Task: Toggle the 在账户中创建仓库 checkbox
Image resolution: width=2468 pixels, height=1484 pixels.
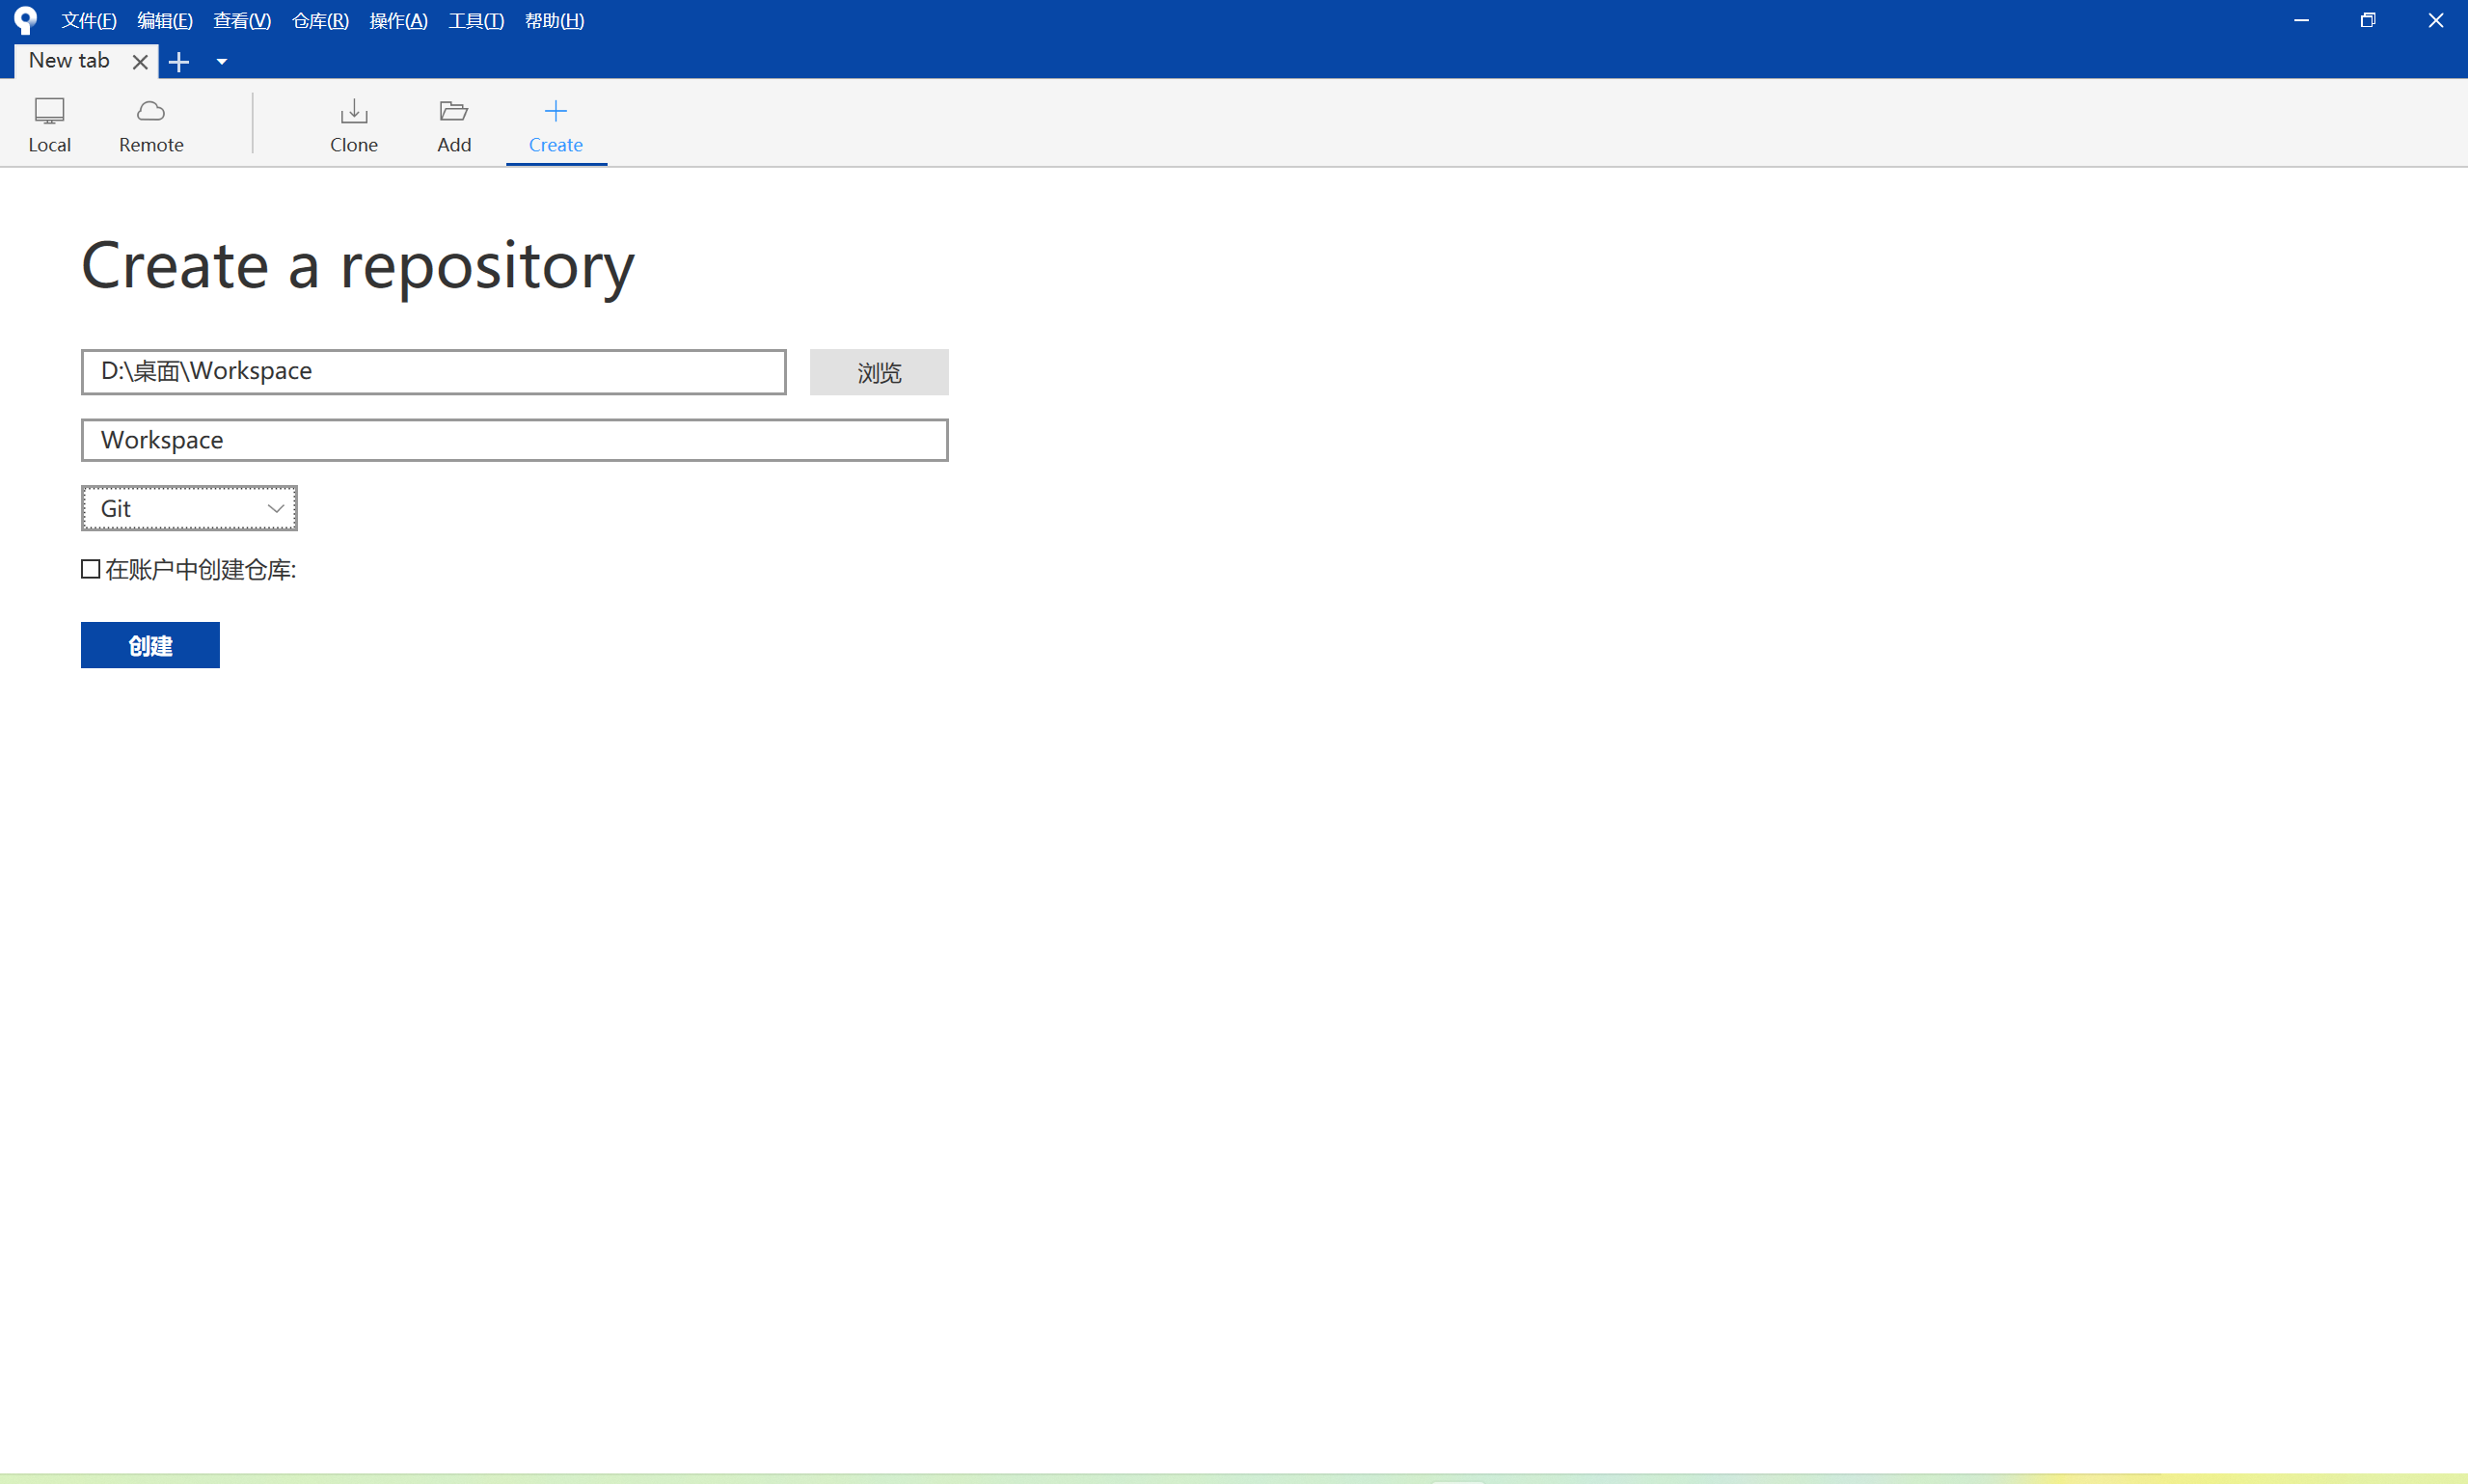Action: [x=91, y=569]
